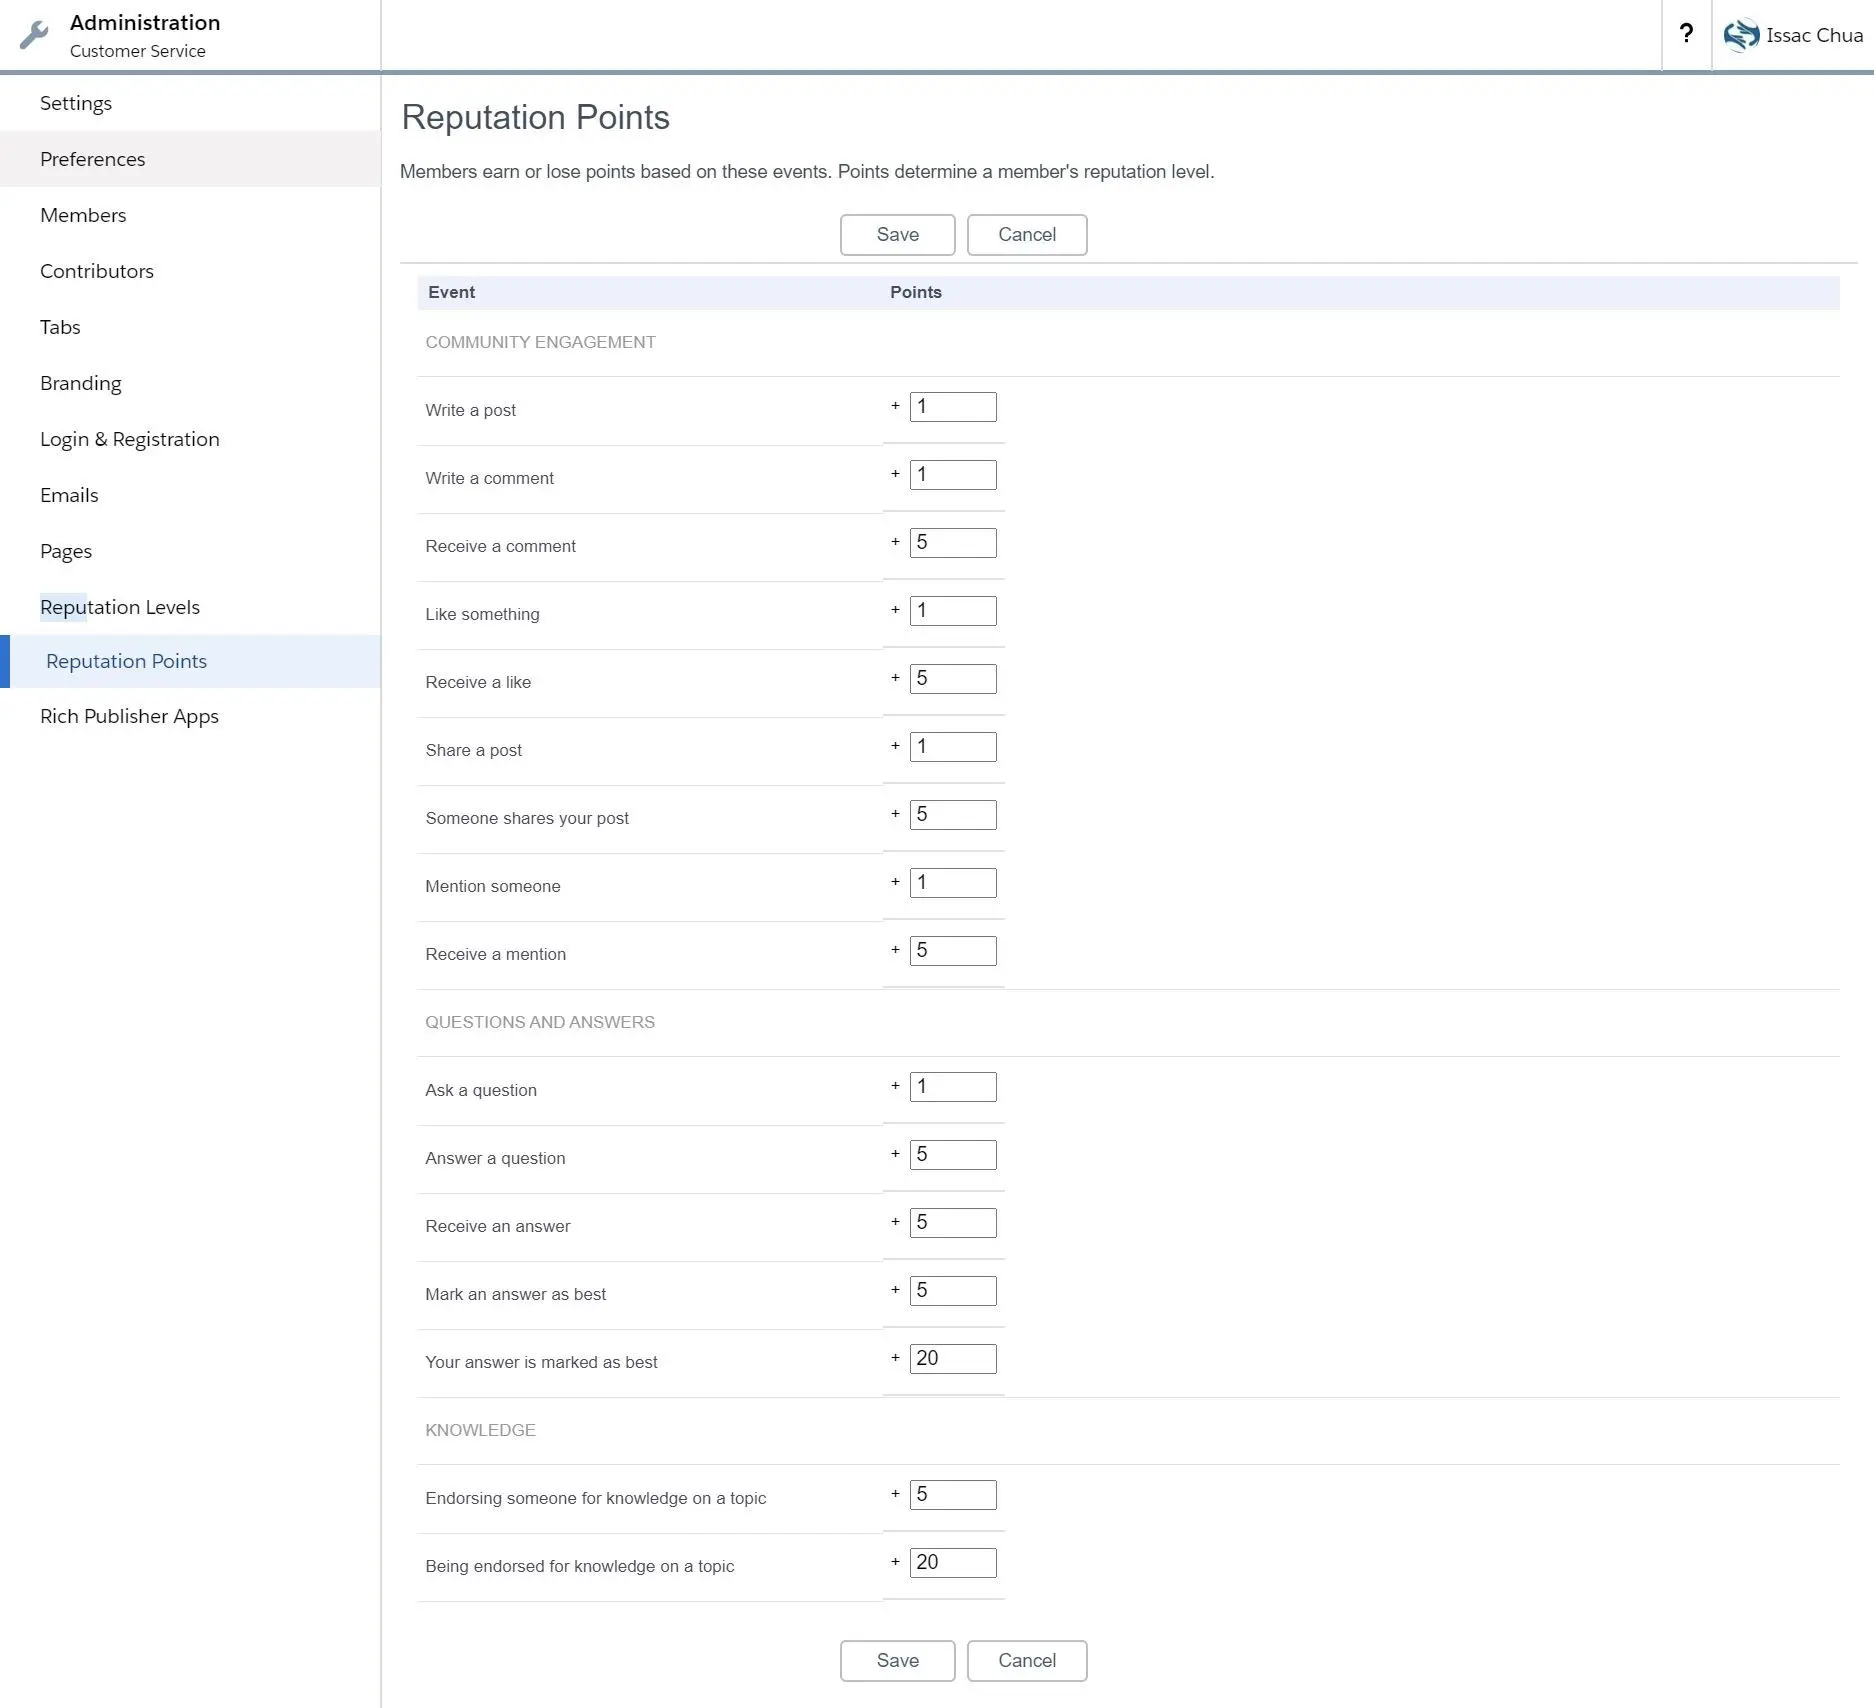Viewport: 1874px width, 1708px height.
Task: Edit points for Share a post
Action: pyautogui.click(x=953, y=747)
